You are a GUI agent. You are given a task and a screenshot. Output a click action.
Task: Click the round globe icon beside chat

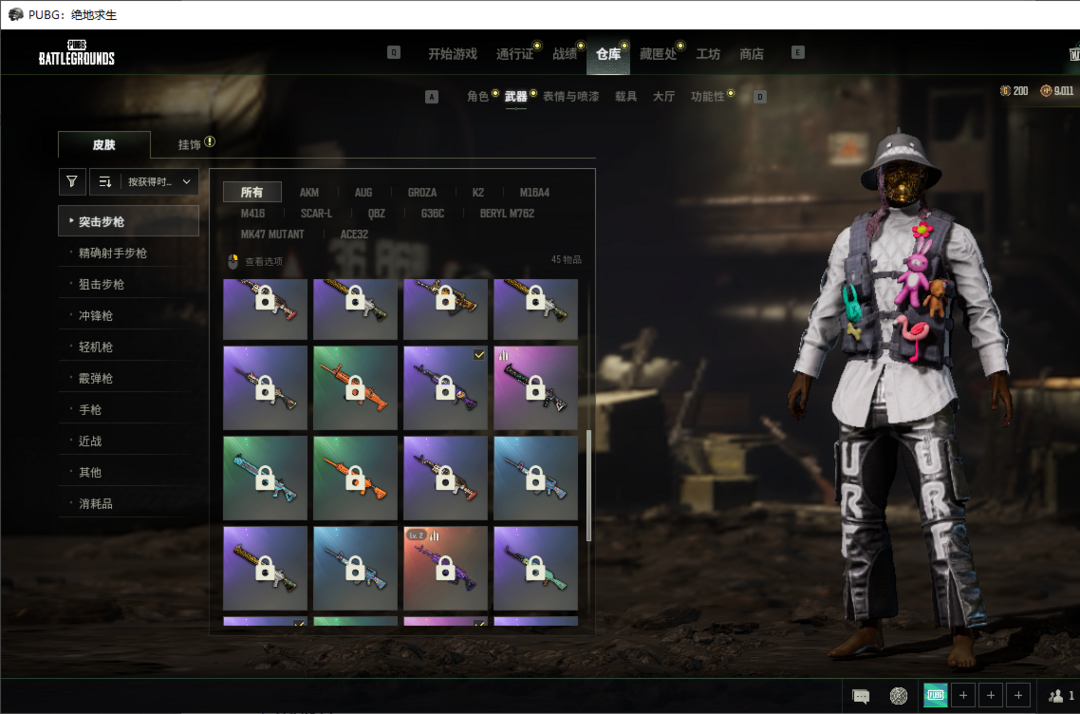tap(899, 696)
